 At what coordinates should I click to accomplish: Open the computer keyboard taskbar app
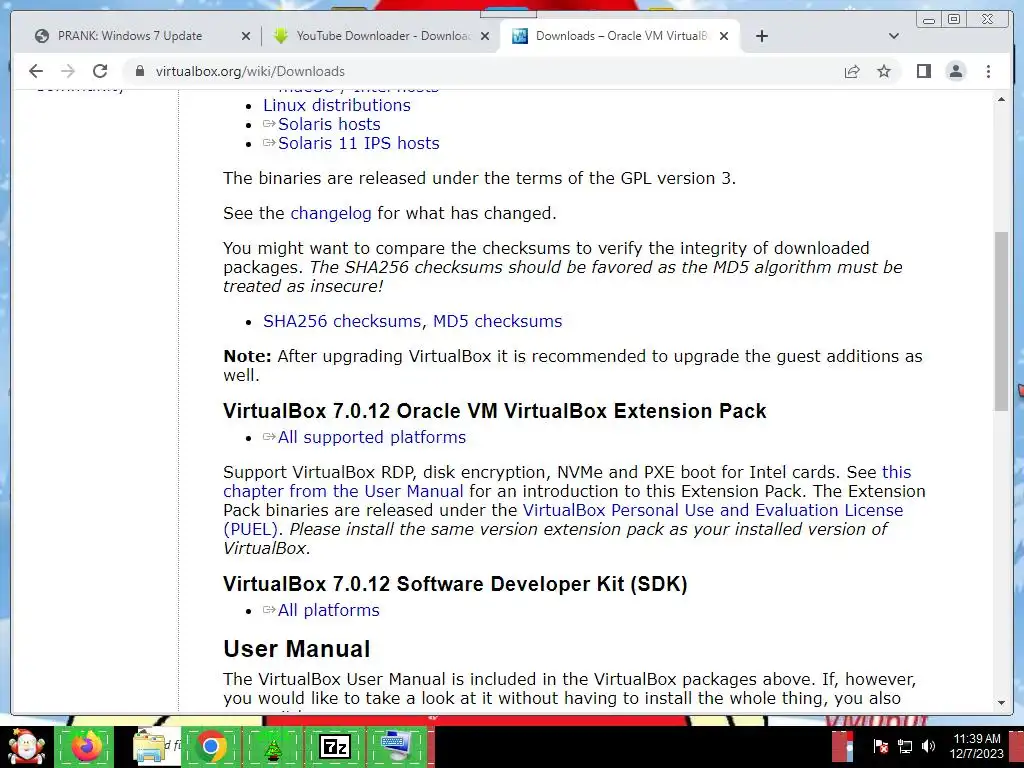tap(396, 746)
